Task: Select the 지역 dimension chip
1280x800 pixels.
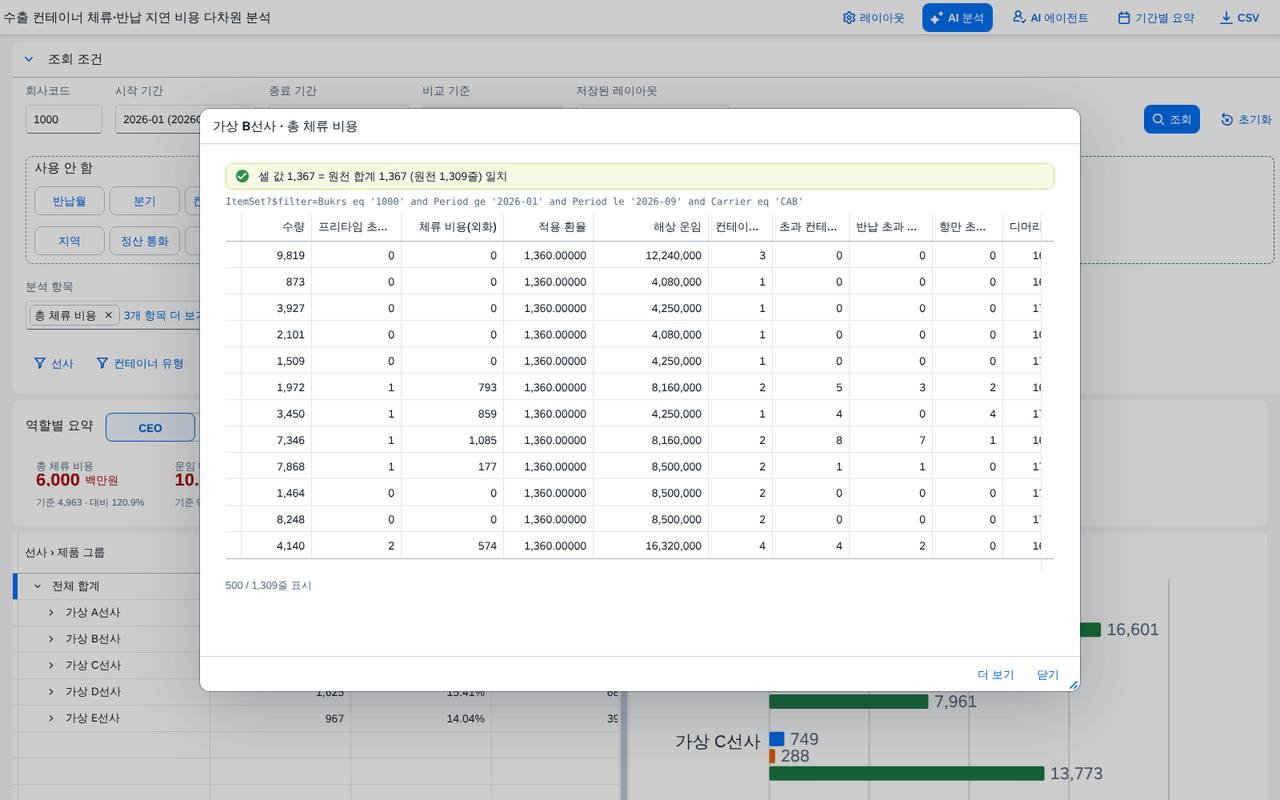Action: [69, 241]
